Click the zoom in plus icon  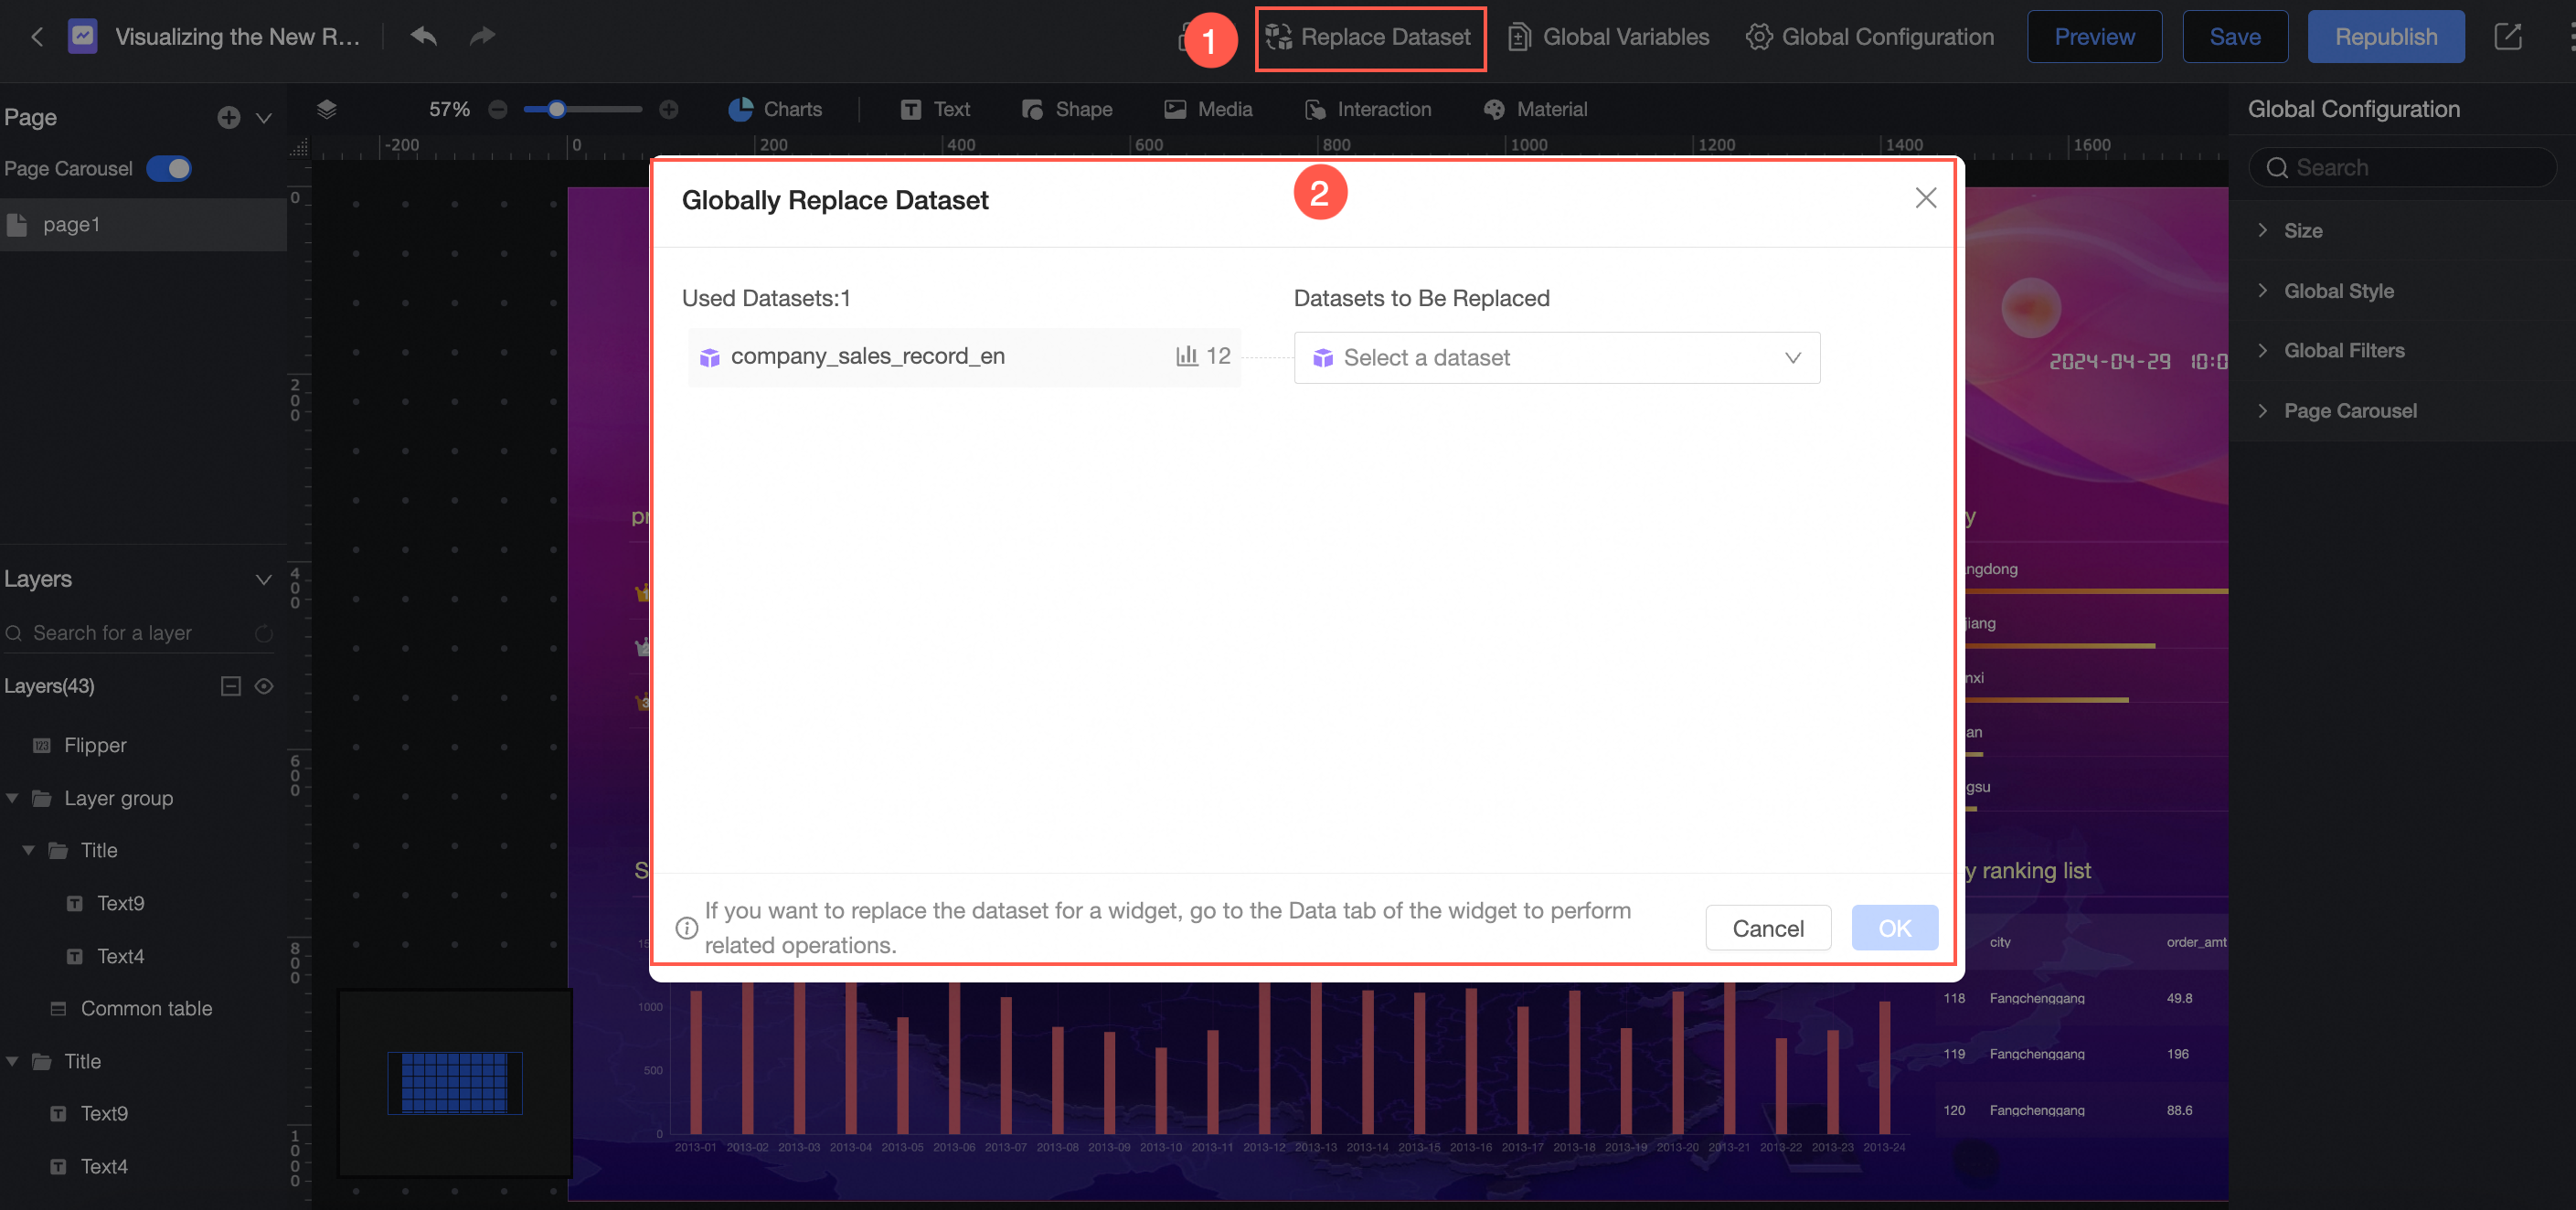pyautogui.click(x=669, y=110)
